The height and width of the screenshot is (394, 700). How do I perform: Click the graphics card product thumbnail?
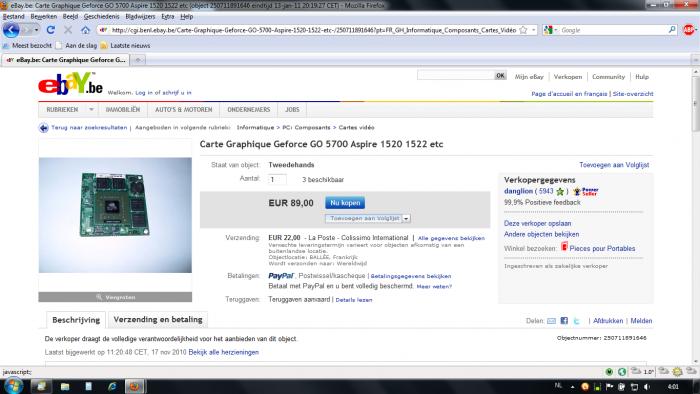115,215
